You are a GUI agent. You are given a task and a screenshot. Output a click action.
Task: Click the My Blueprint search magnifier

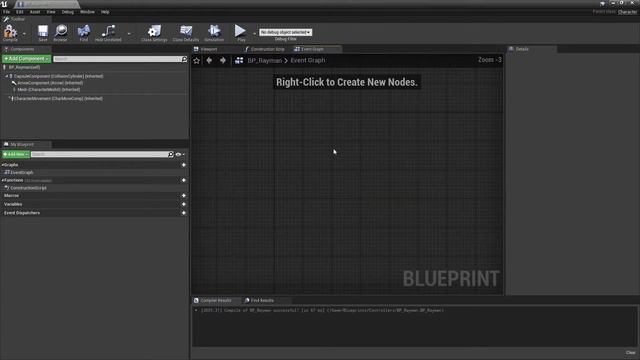[171, 154]
